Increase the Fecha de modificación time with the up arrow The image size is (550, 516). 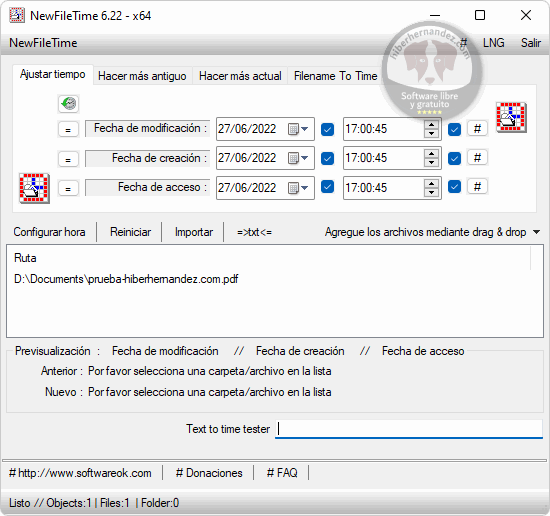[x=431, y=125]
